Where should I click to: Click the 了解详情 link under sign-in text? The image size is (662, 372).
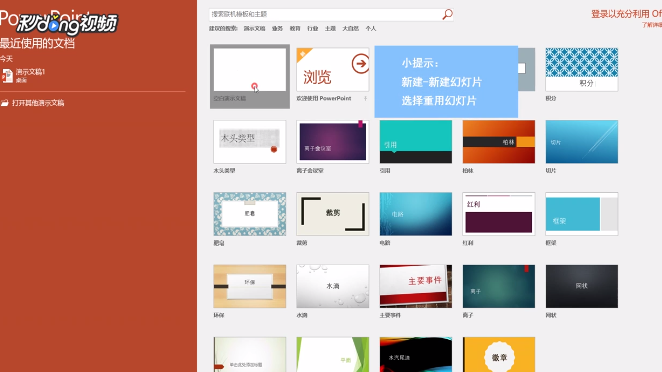(x=651, y=25)
